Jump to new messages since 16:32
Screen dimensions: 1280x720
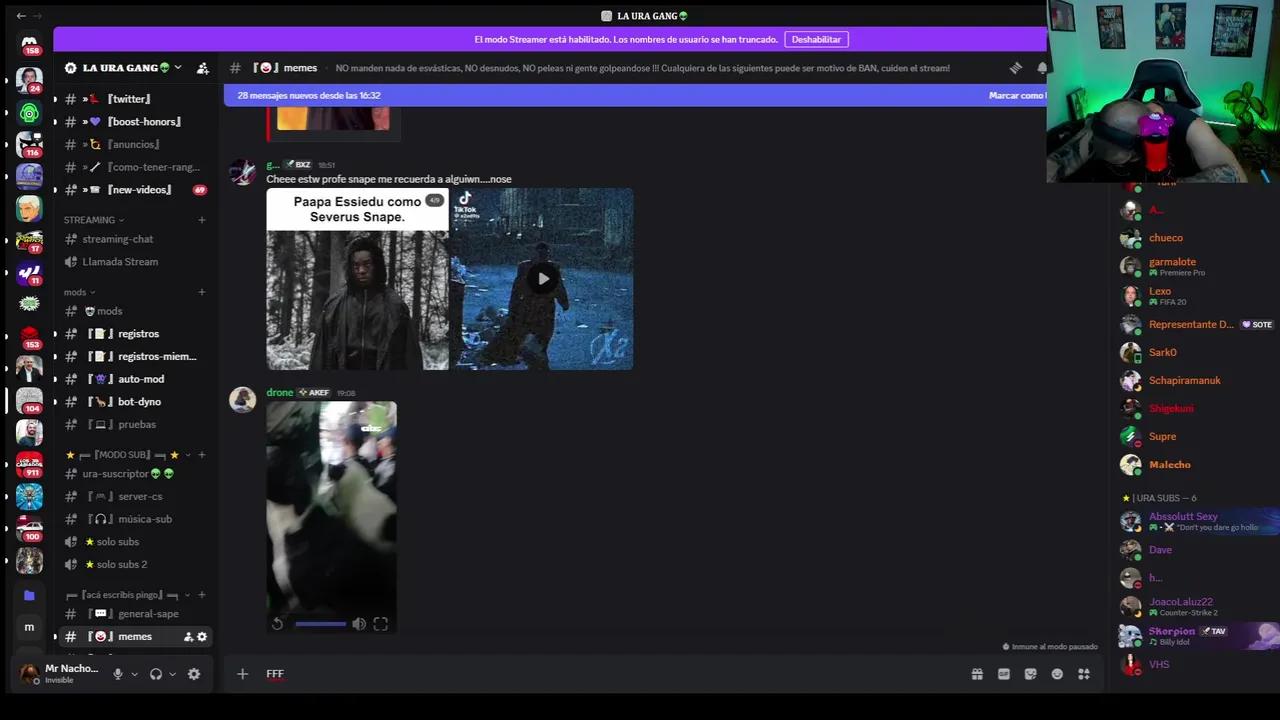309,95
